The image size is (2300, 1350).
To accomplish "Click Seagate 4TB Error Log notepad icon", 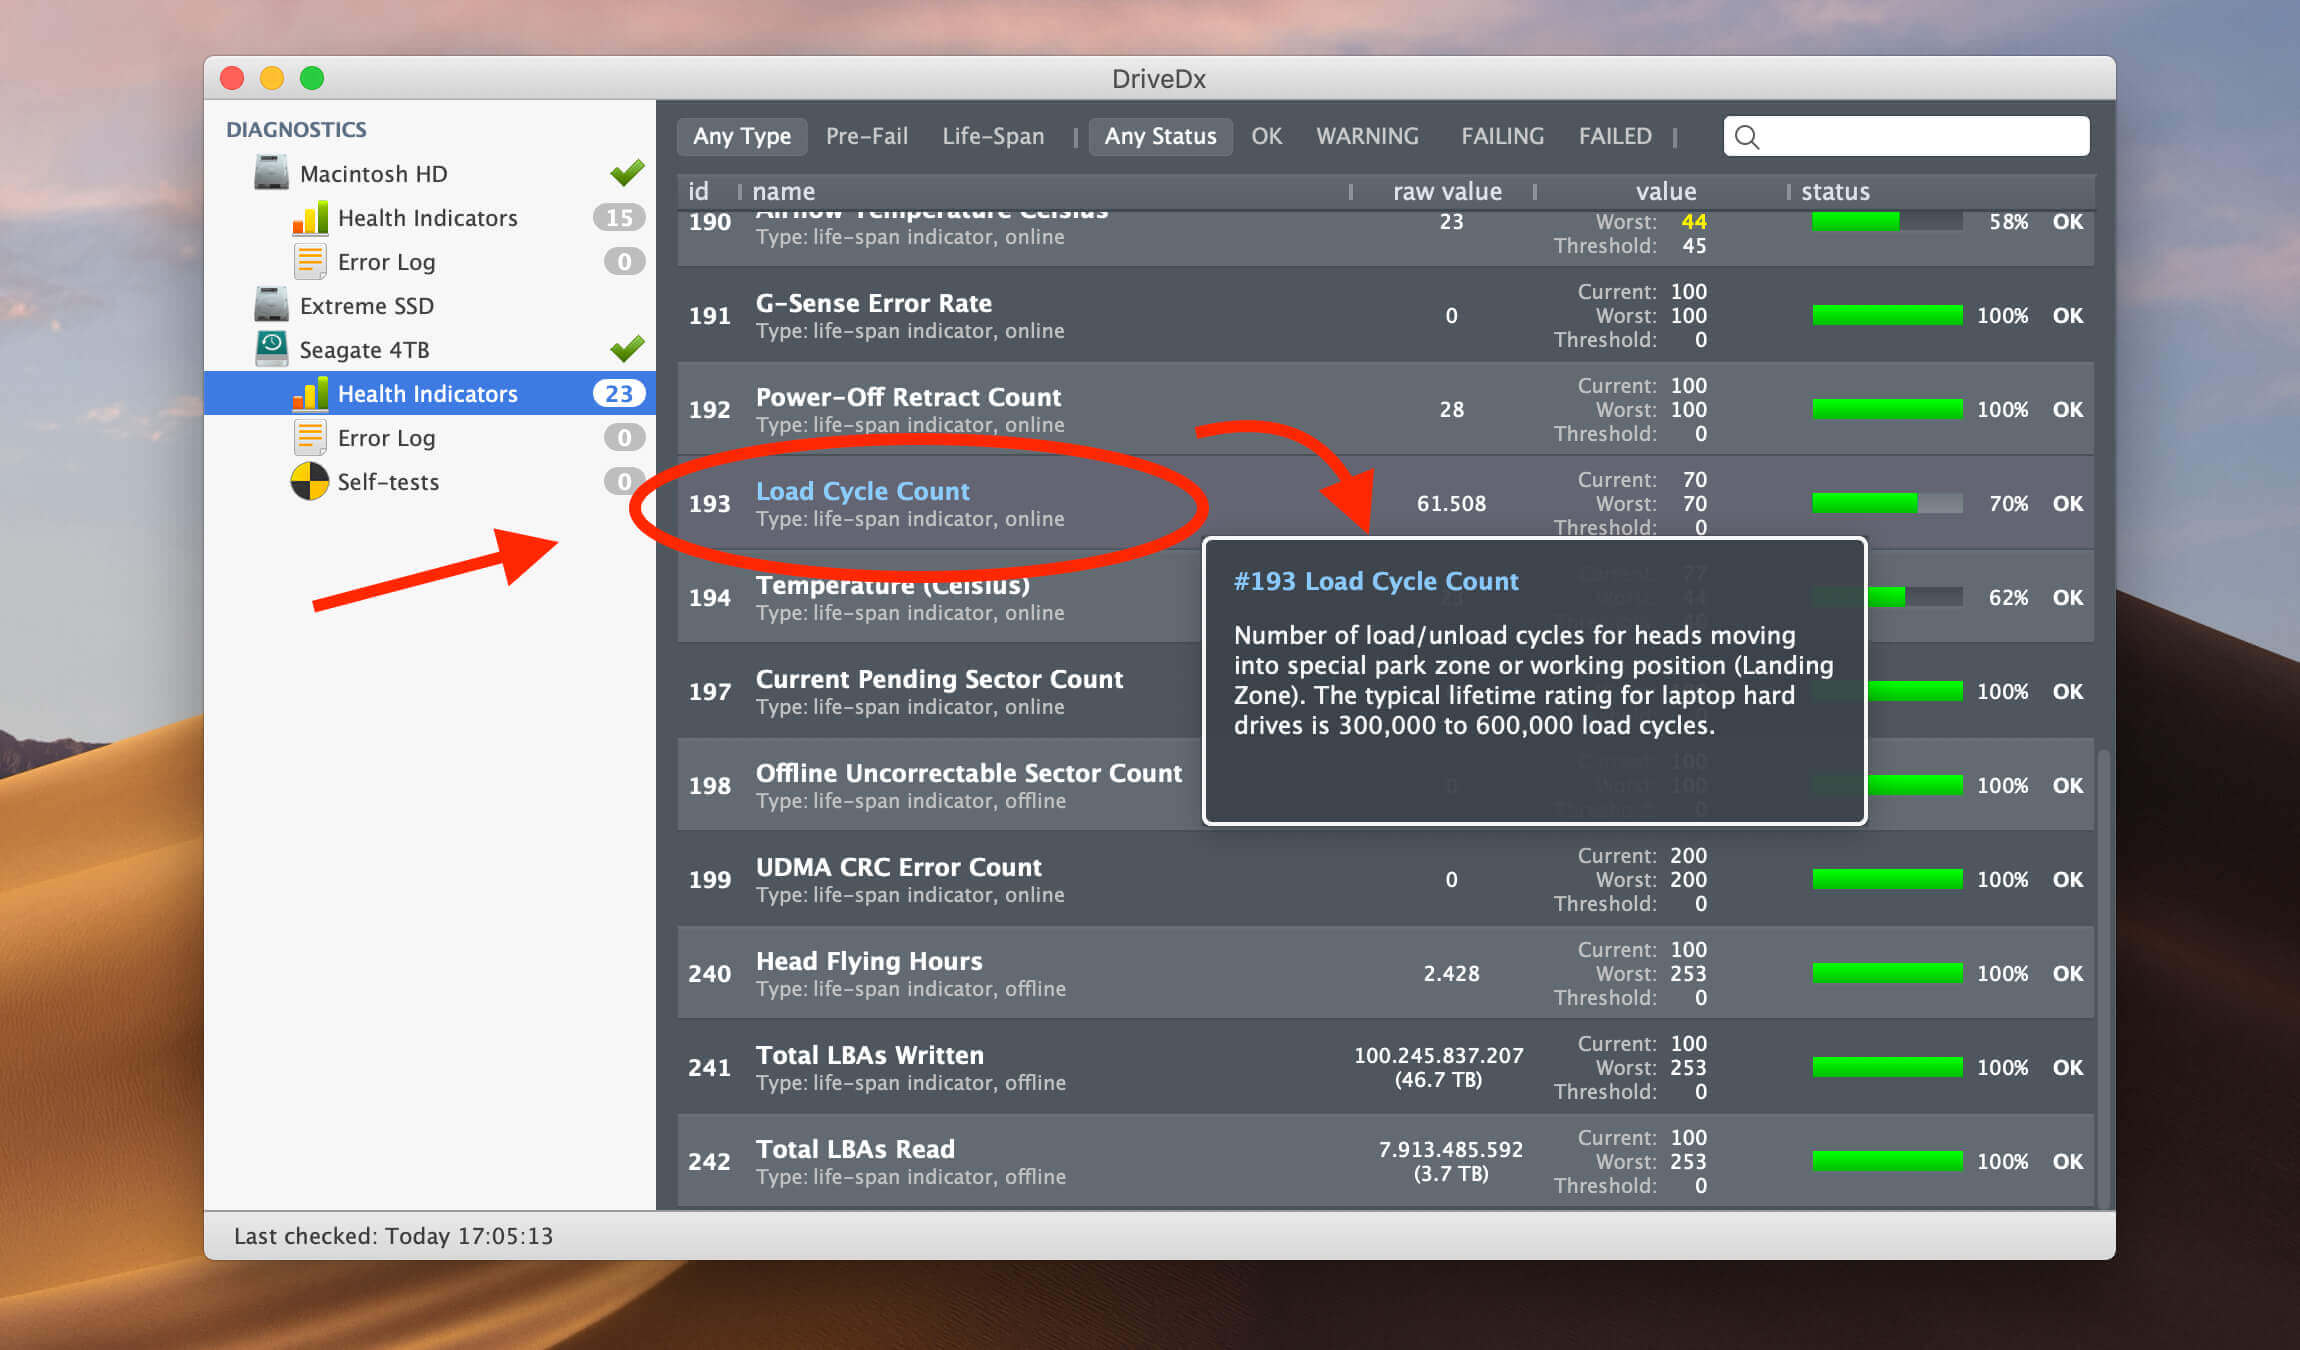I will [x=310, y=437].
